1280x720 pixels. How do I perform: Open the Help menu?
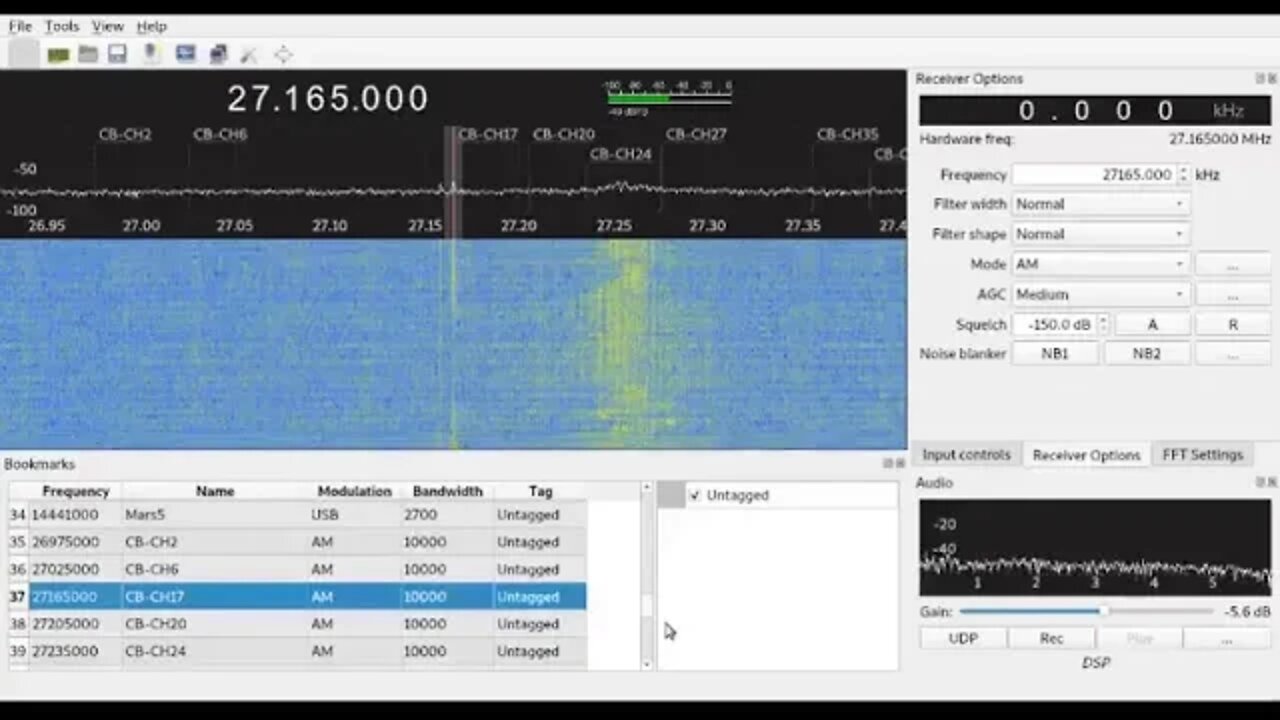tap(151, 26)
